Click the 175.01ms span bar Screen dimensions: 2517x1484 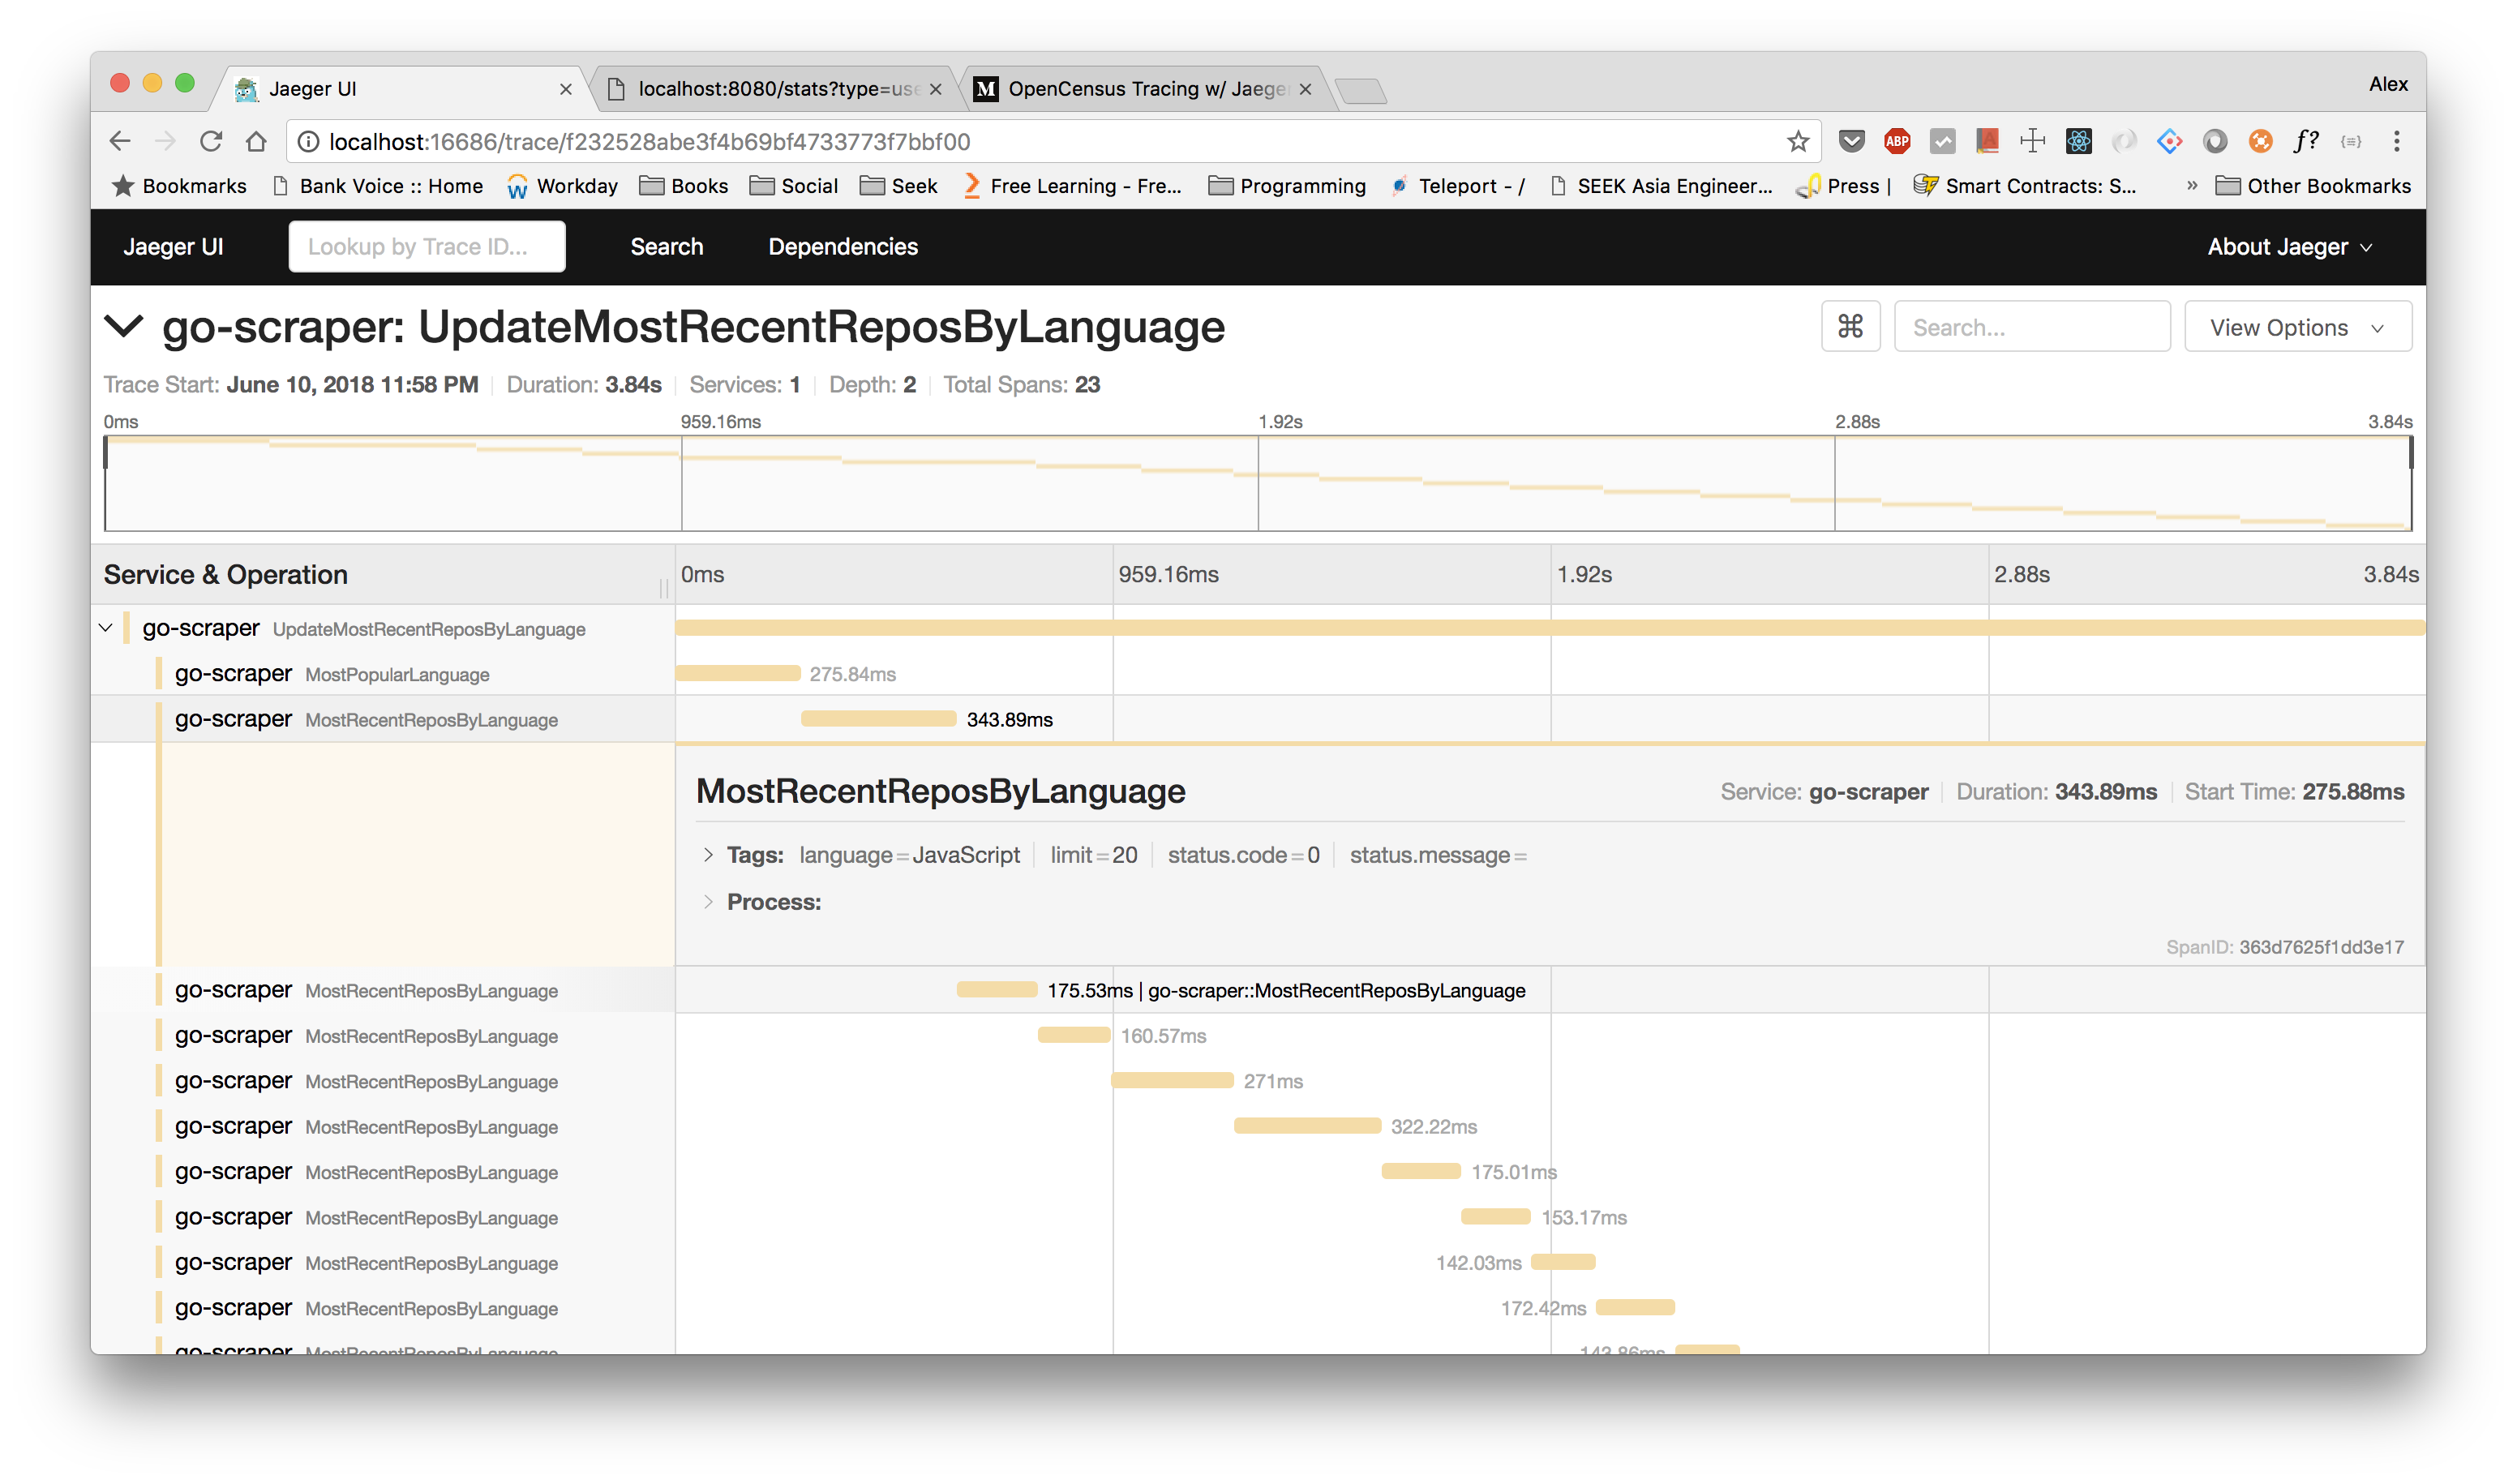(1421, 1171)
